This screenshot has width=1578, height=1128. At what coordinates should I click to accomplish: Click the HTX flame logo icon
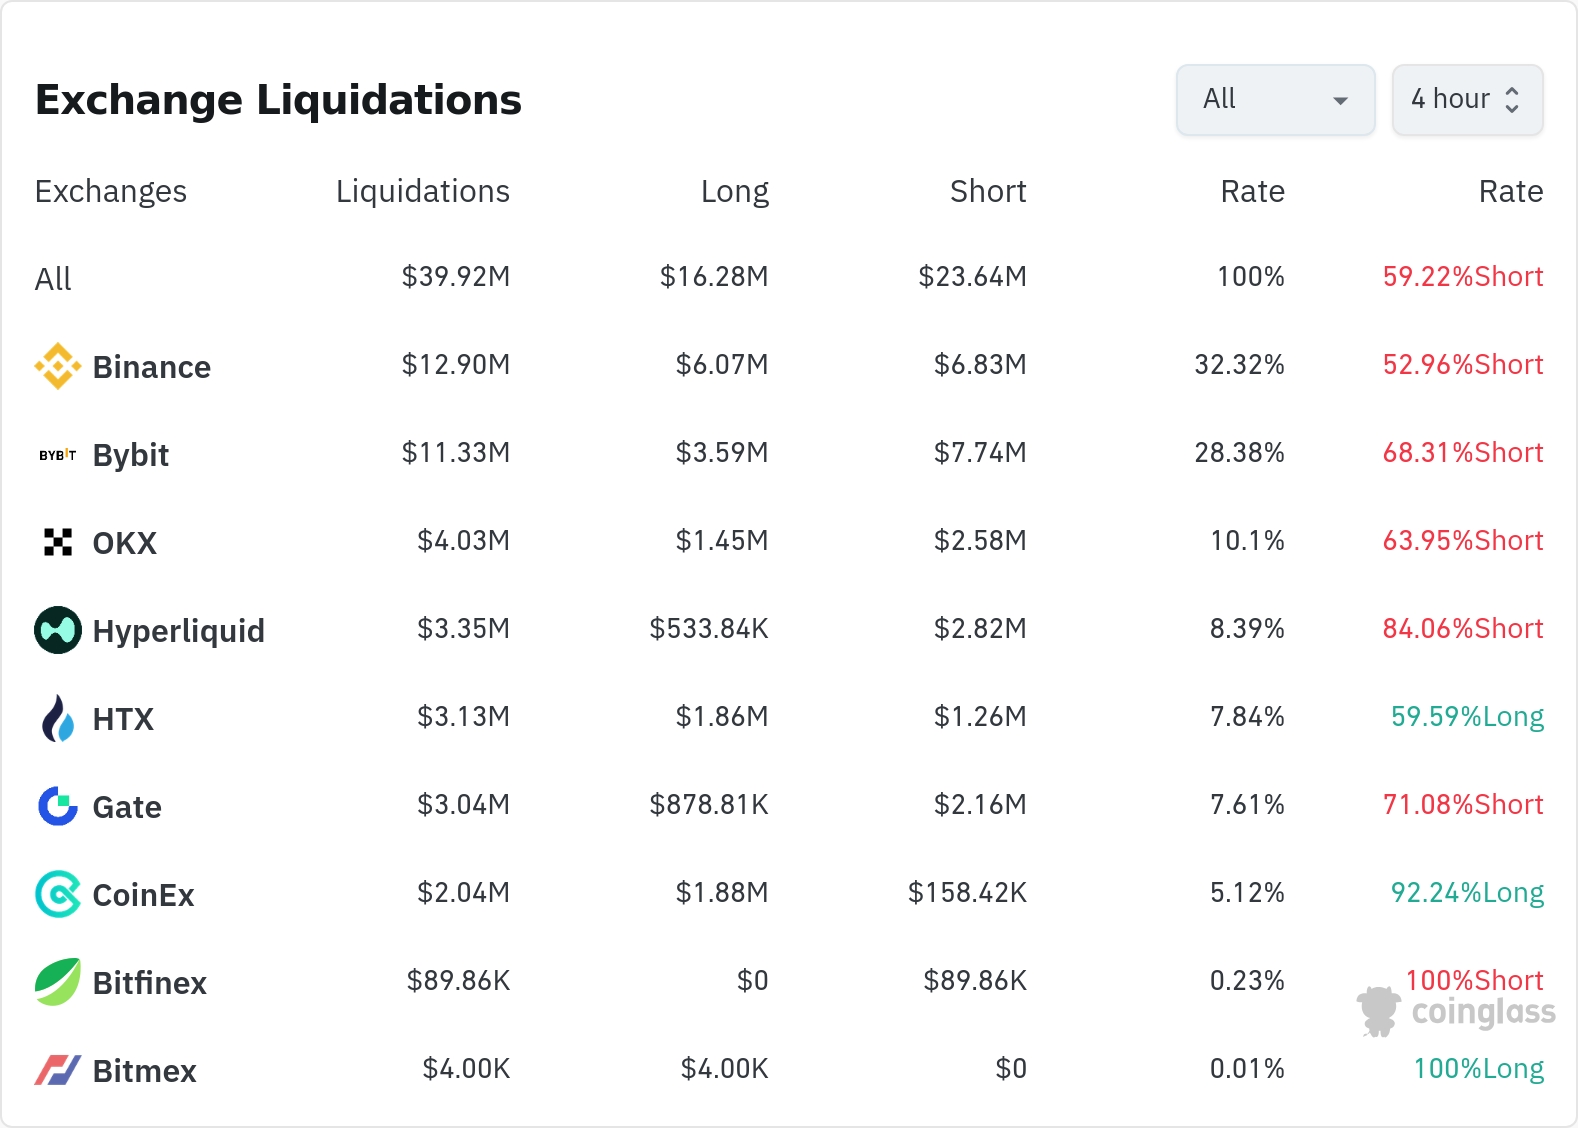click(x=58, y=718)
